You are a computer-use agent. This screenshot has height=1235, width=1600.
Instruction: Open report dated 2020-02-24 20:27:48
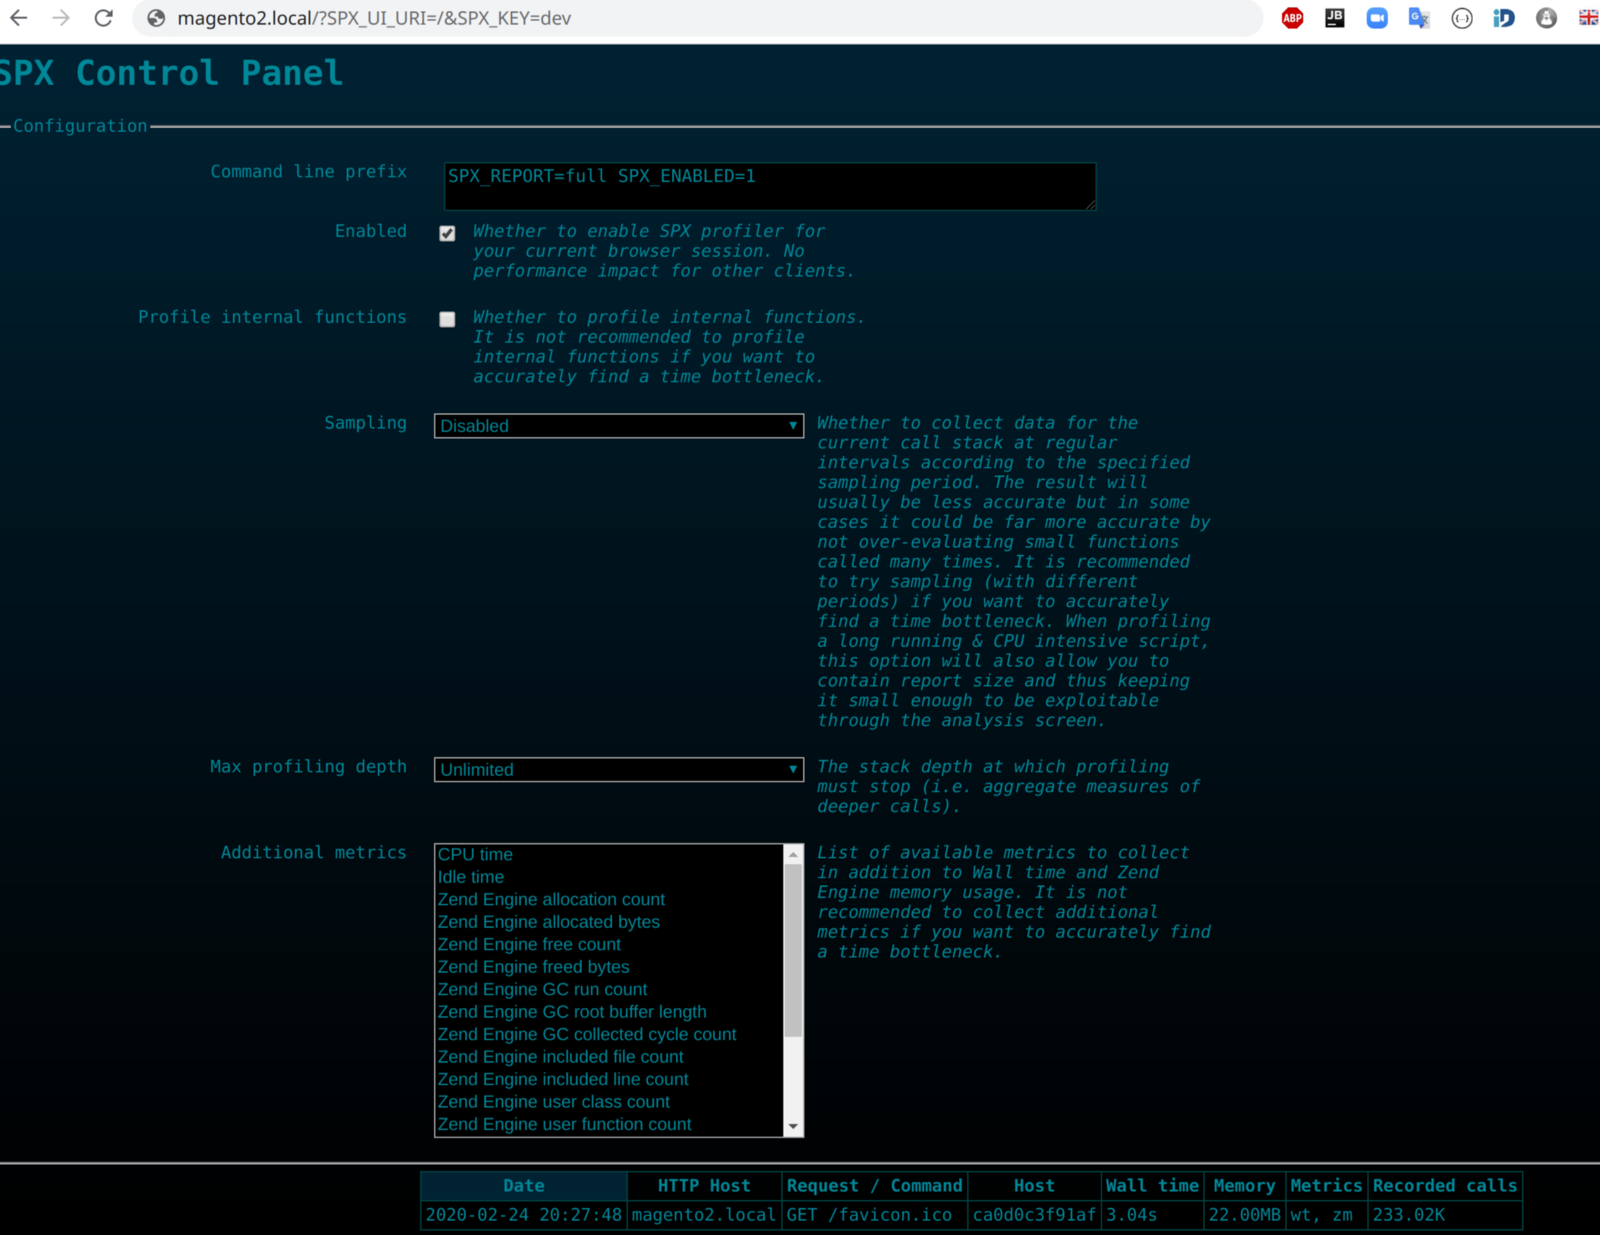coord(524,1215)
